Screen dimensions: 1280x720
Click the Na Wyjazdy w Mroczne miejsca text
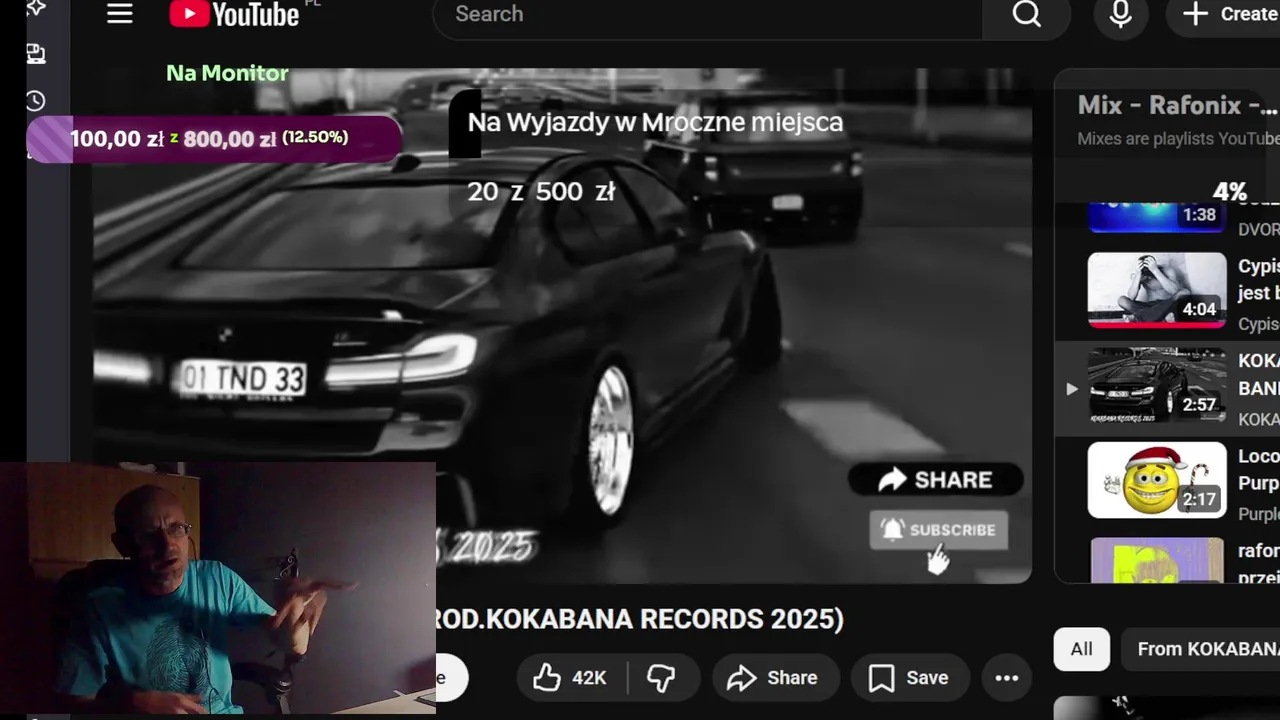[x=656, y=122]
